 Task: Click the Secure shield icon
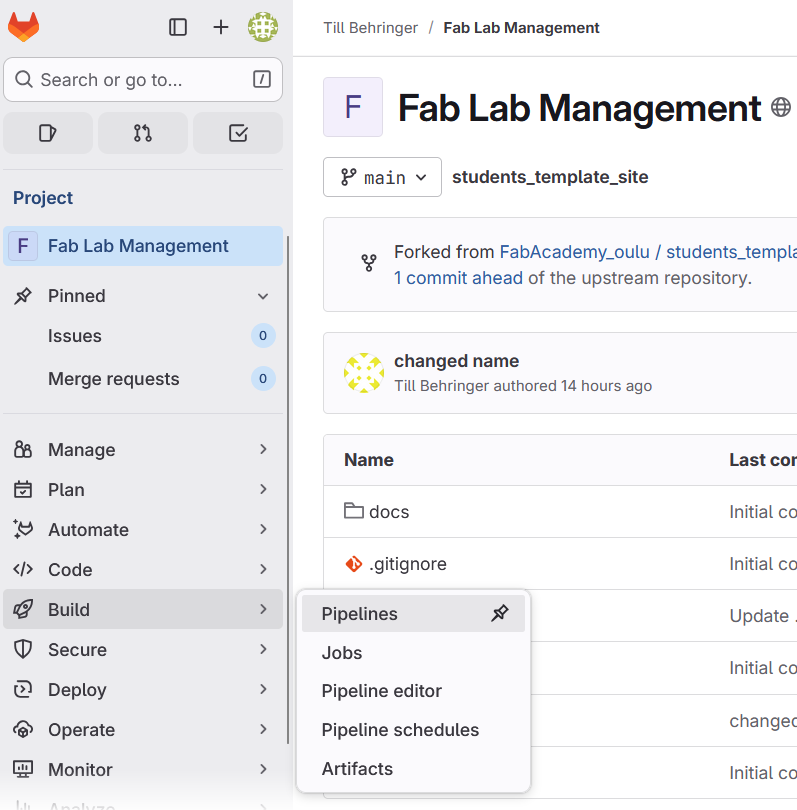coord(23,649)
